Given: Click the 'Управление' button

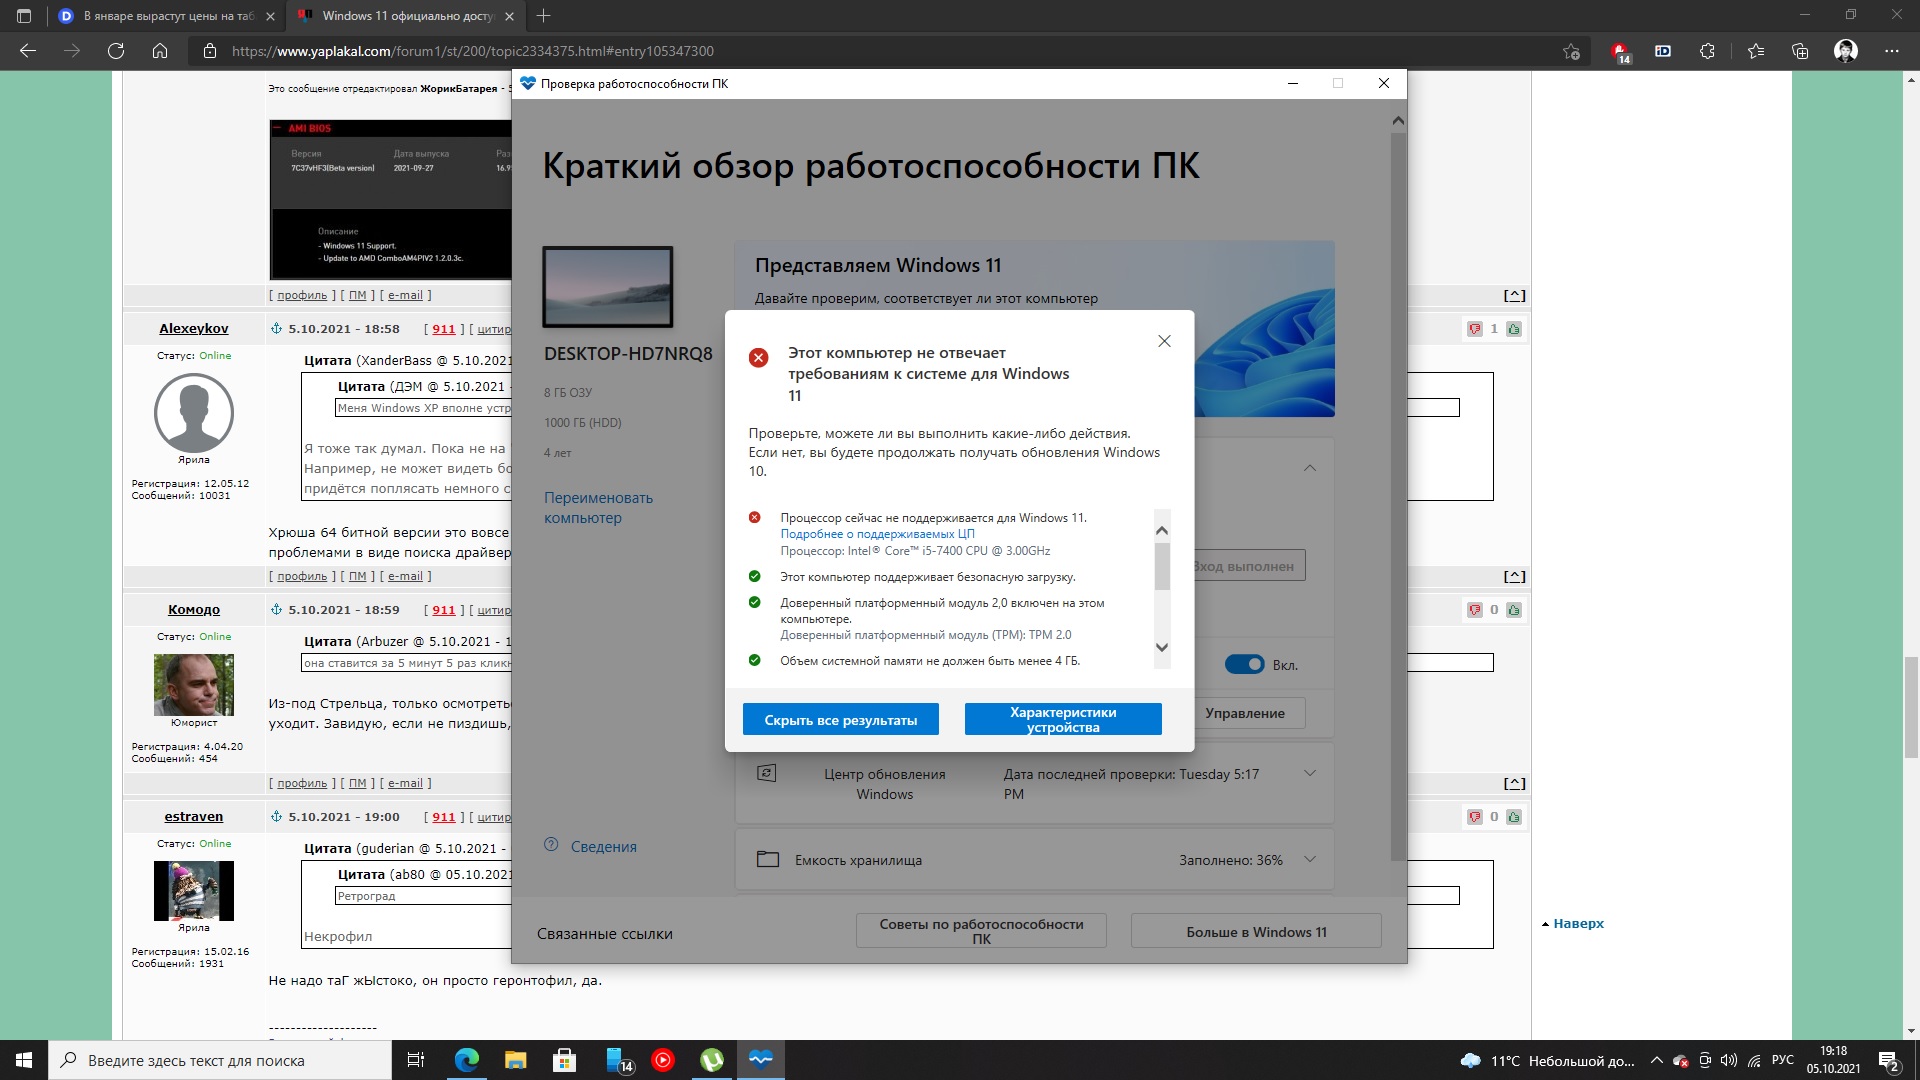Looking at the screenshot, I should click(1244, 713).
